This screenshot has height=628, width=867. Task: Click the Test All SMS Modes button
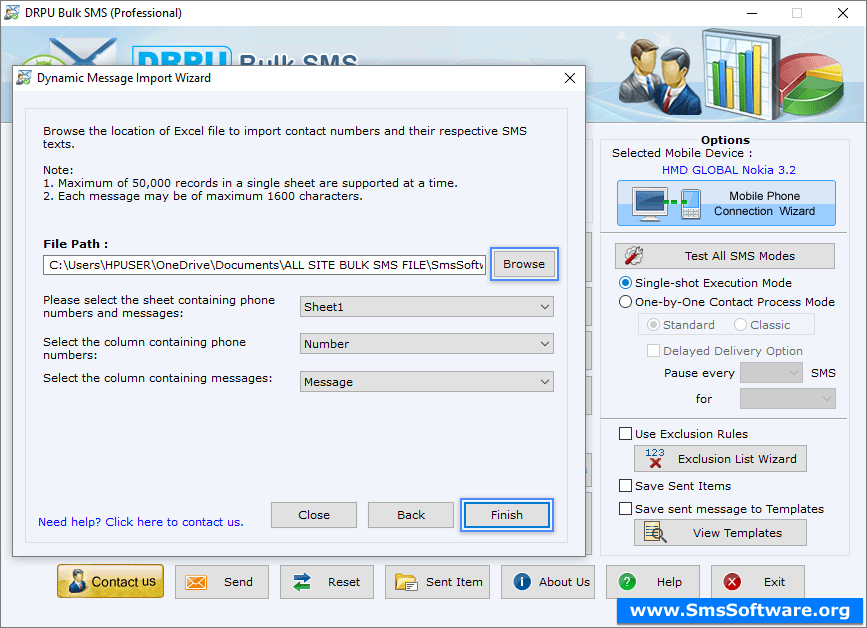pyautogui.click(x=725, y=256)
